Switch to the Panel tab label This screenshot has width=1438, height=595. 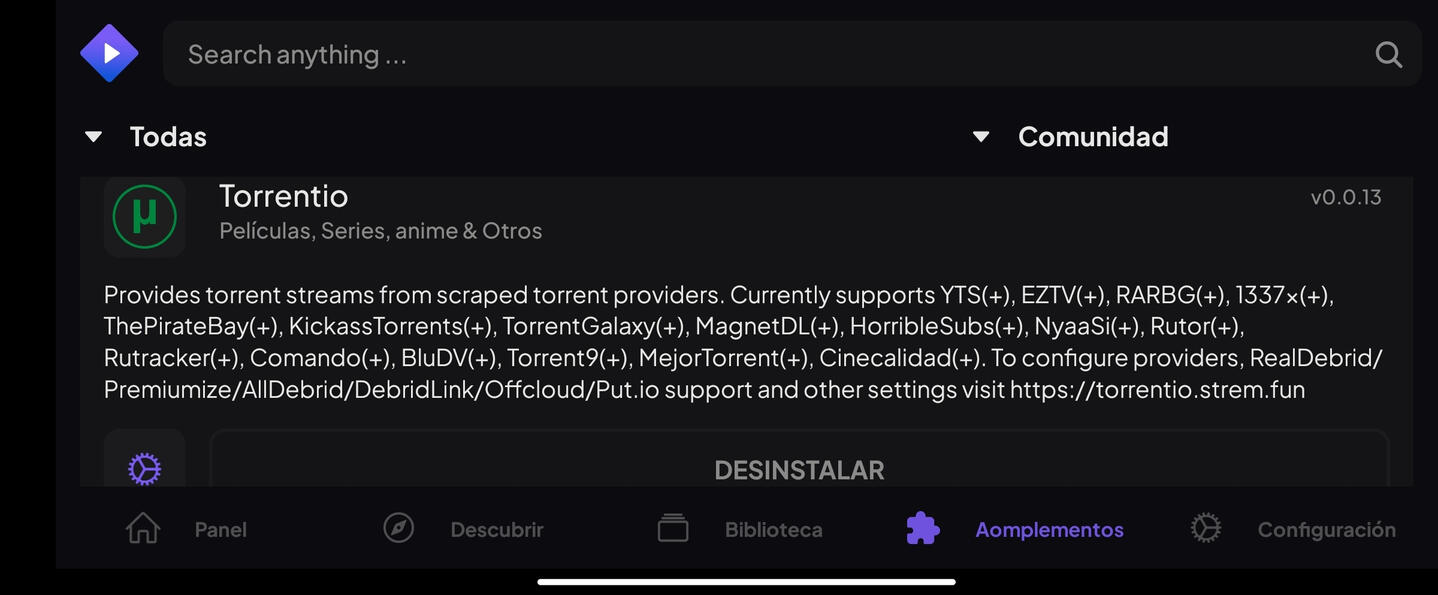pos(220,530)
